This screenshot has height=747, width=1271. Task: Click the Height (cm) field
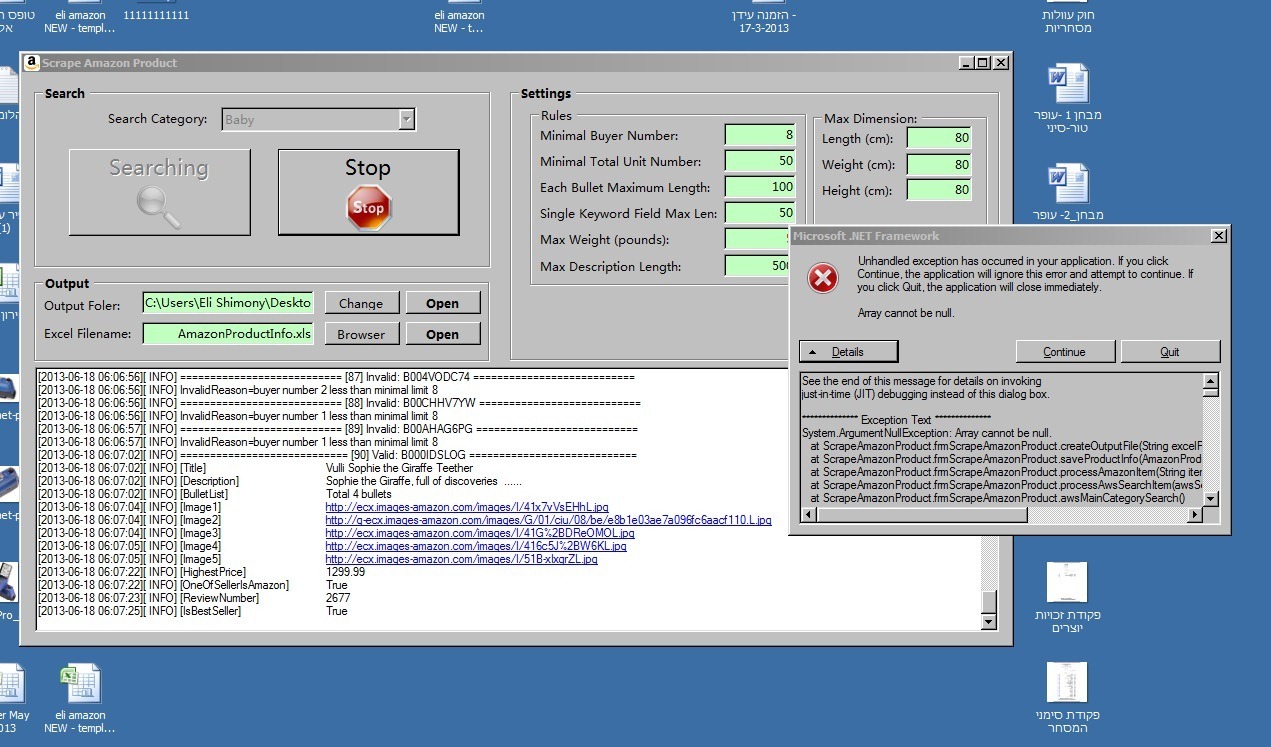[940, 190]
